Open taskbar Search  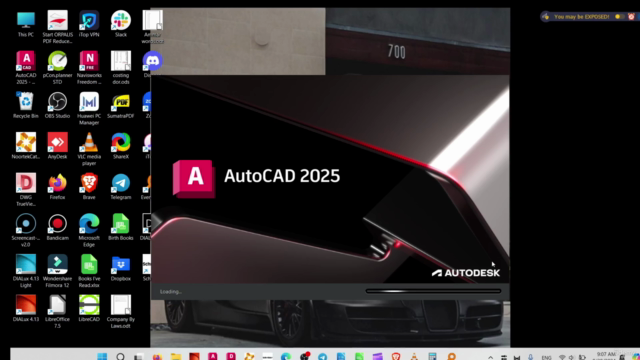click(120, 356)
